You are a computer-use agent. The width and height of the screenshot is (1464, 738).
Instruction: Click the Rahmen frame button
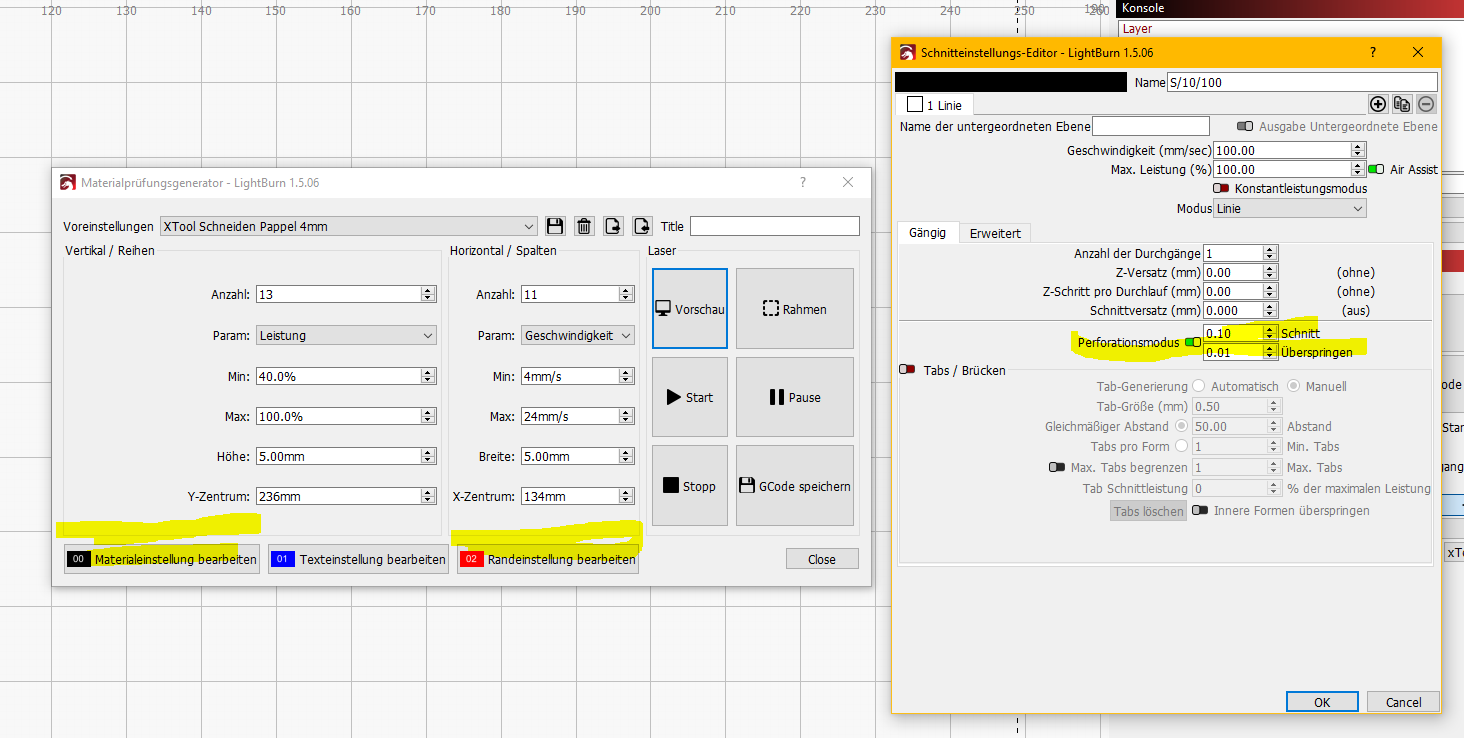coord(795,309)
